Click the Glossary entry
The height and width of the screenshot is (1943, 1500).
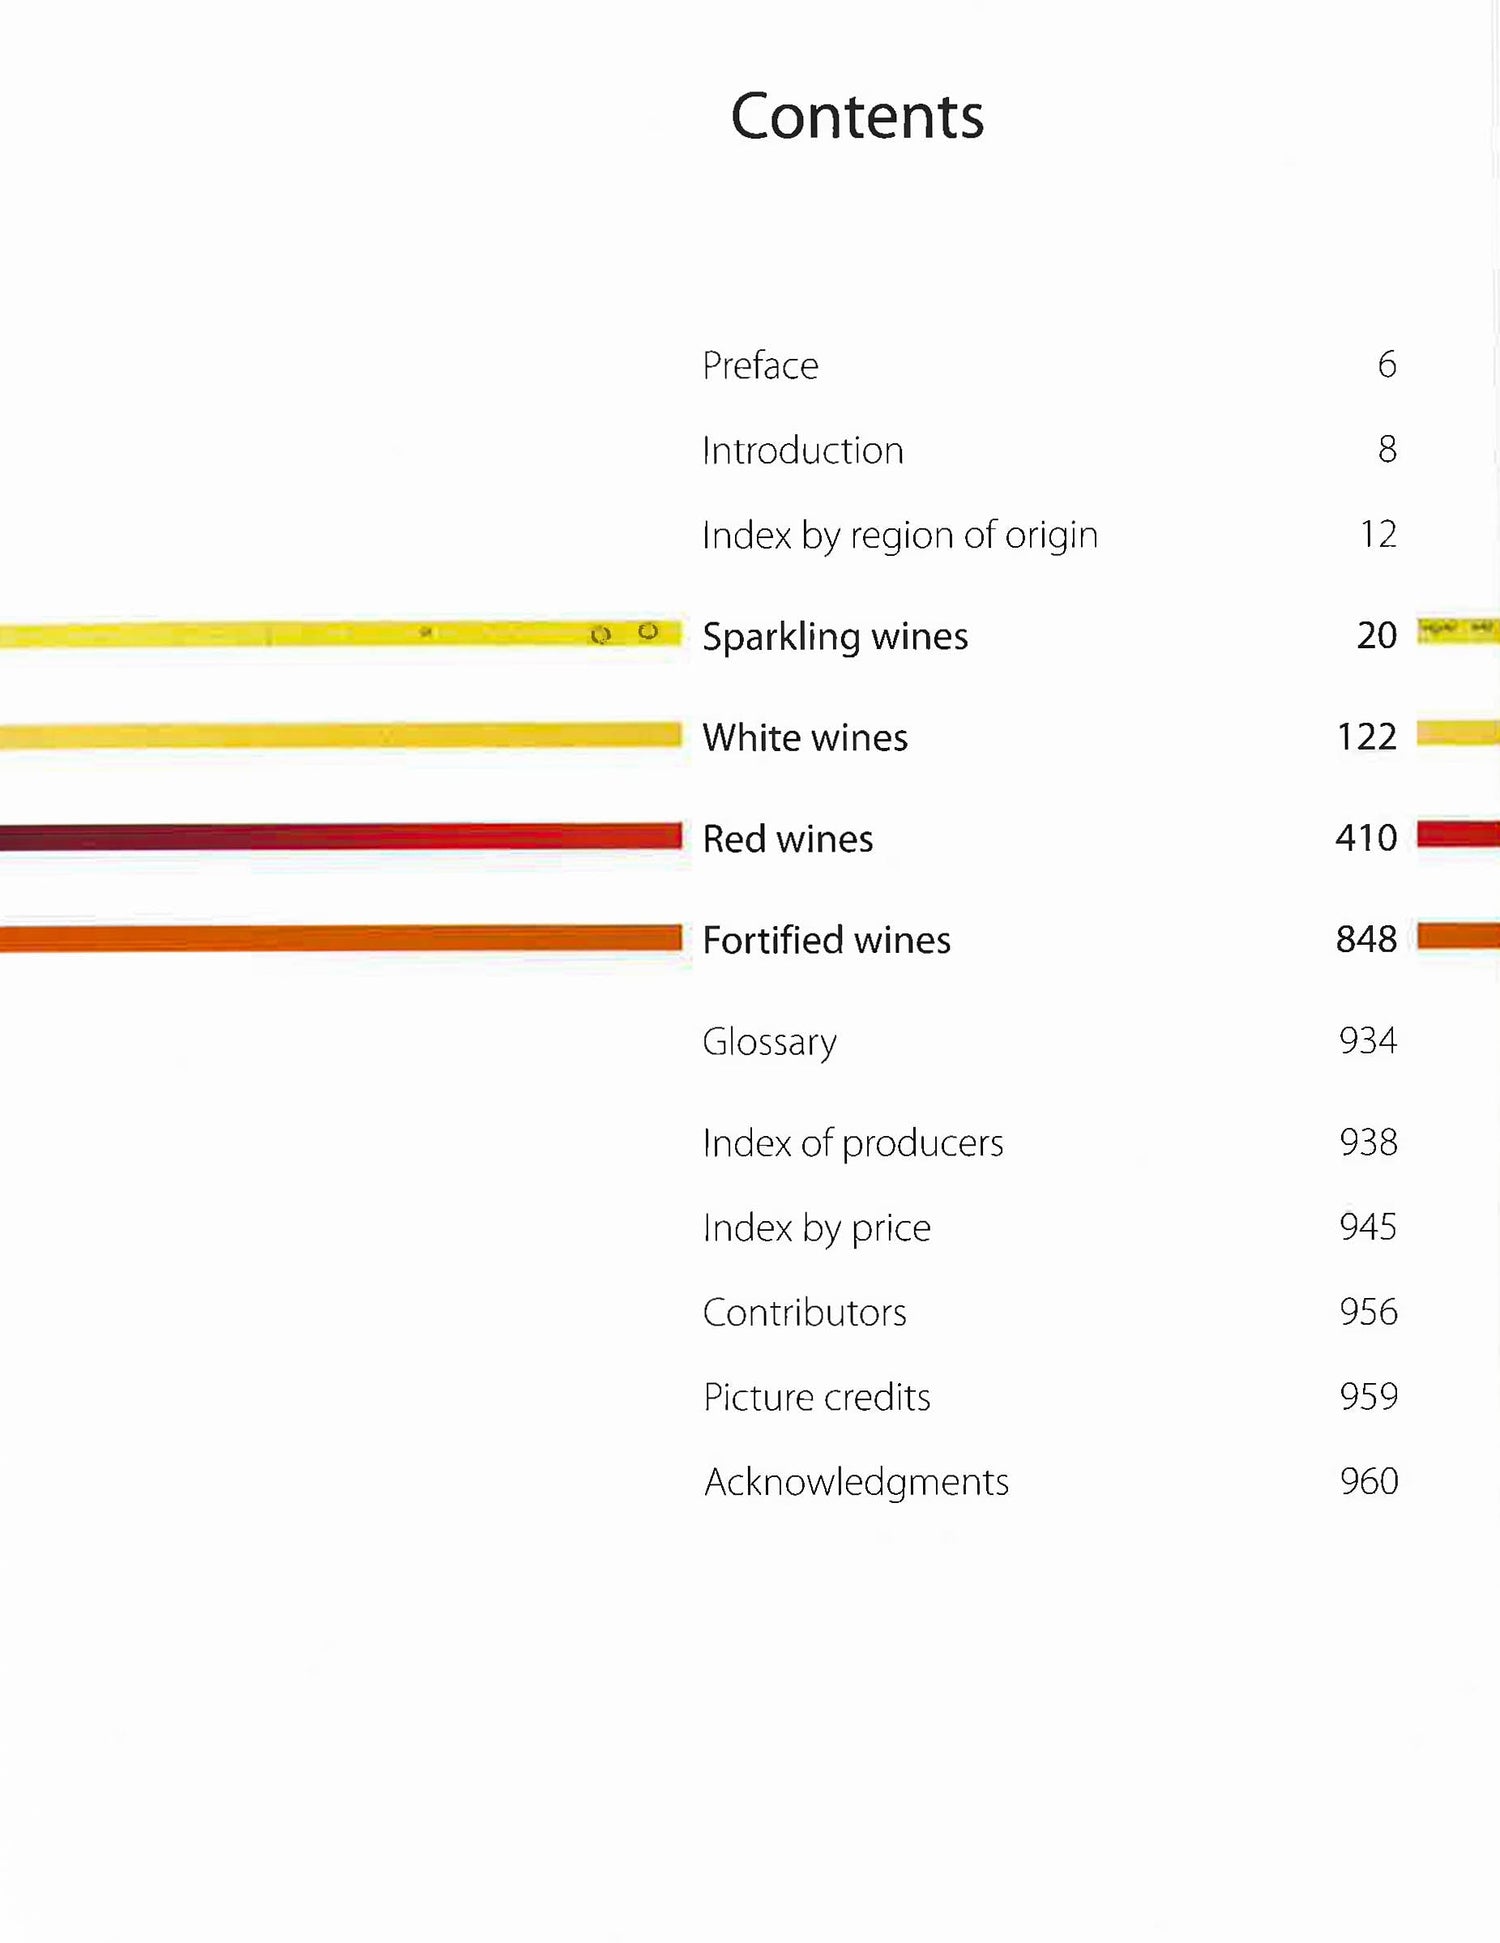click(x=769, y=1042)
